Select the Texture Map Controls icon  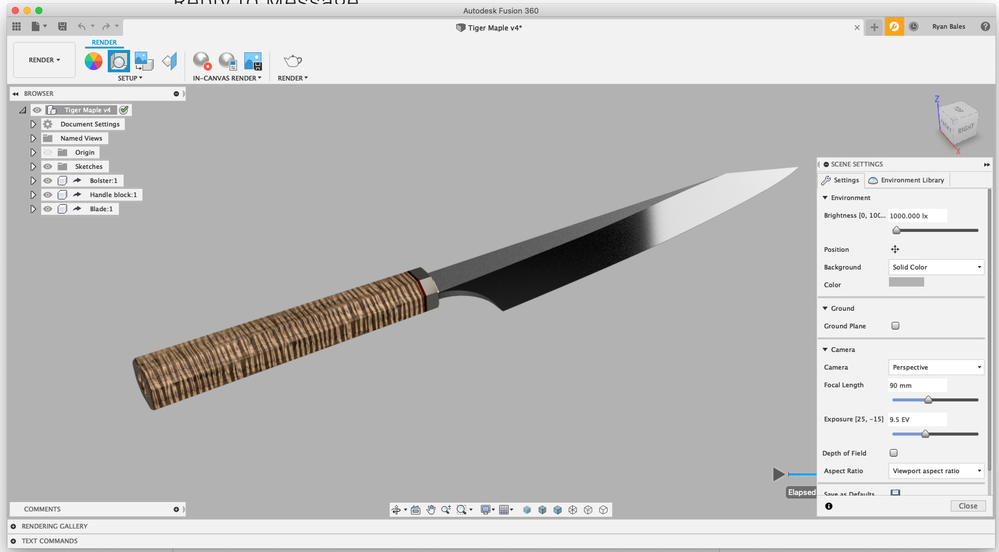click(169, 61)
